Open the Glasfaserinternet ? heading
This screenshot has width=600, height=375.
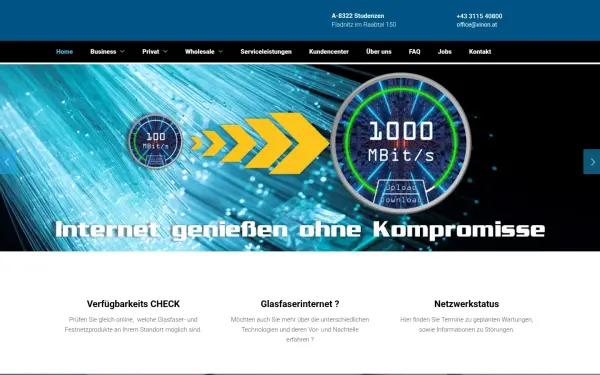tap(300, 304)
